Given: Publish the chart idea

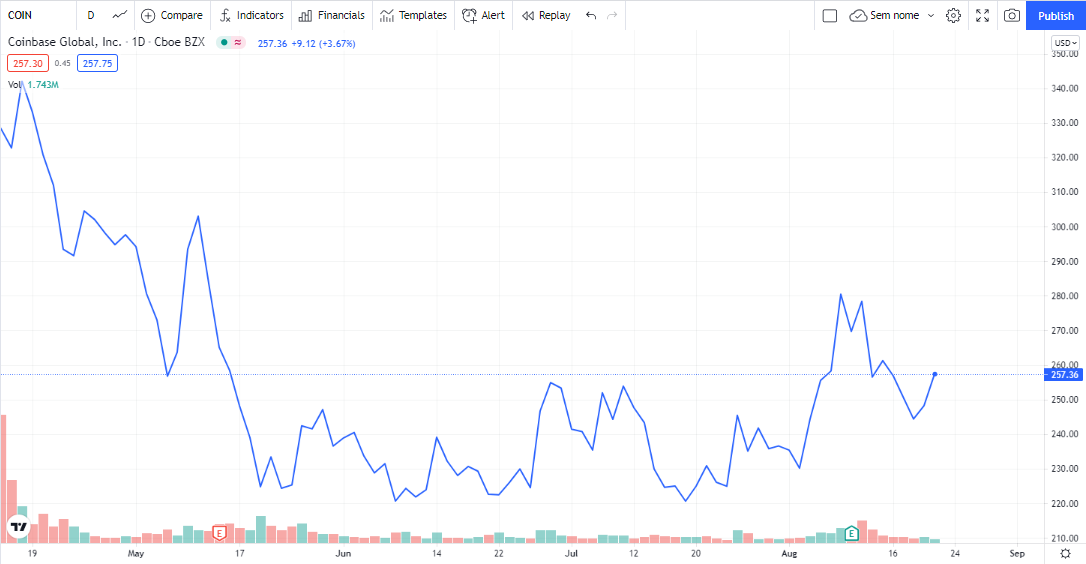Looking at the screenshot, I should [x=1056, y=15].
